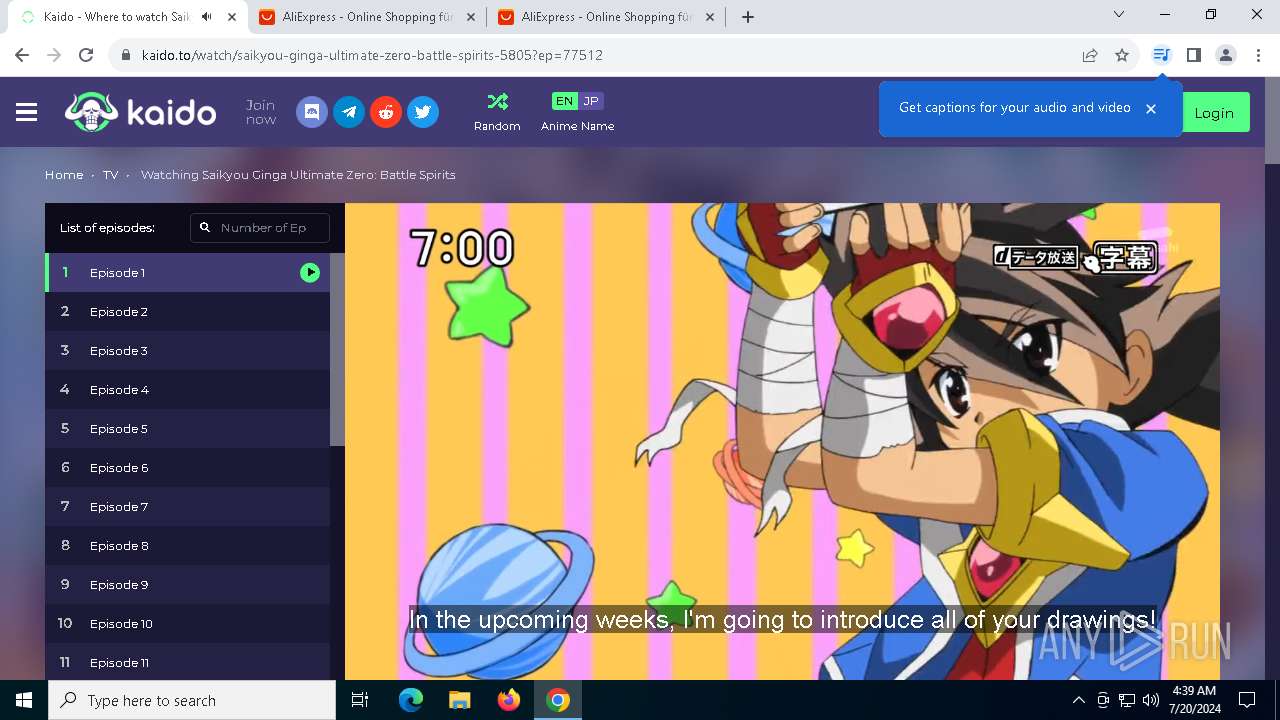Viewport: 1280px width, 720px height.
Task: Launch Firefox from taskbar
Action: (x=509, y=700)
